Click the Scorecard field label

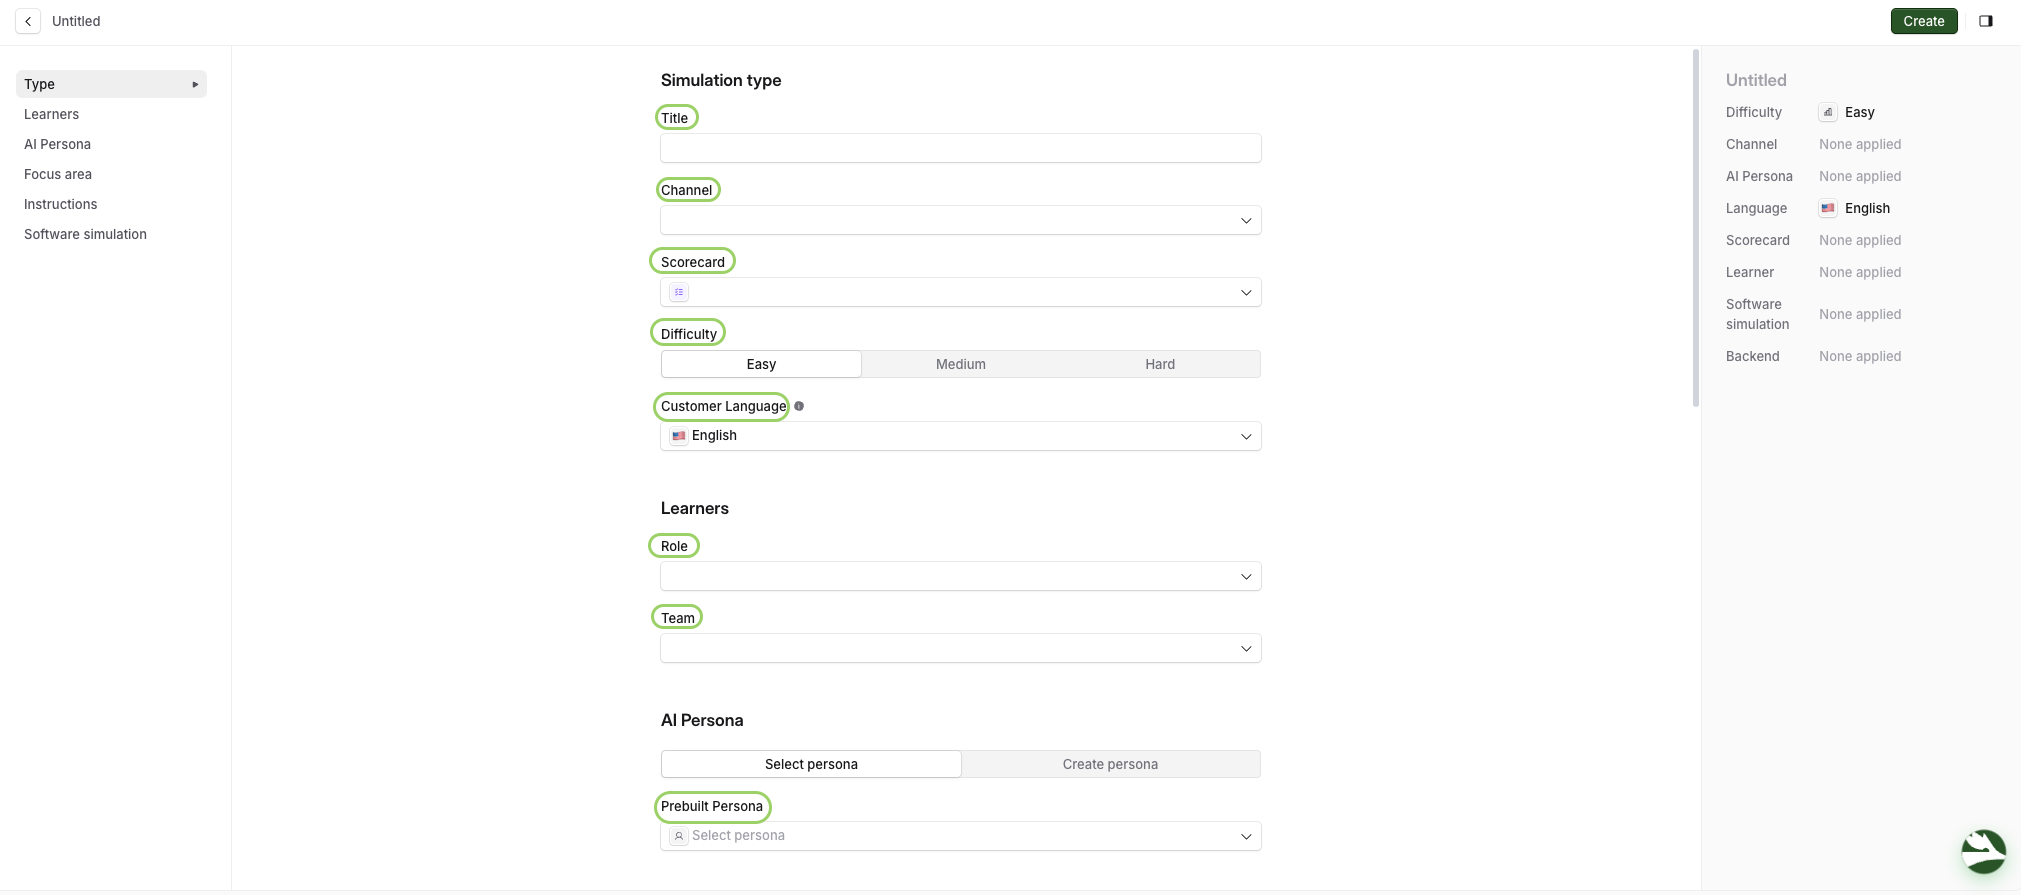tap(693, 262)
